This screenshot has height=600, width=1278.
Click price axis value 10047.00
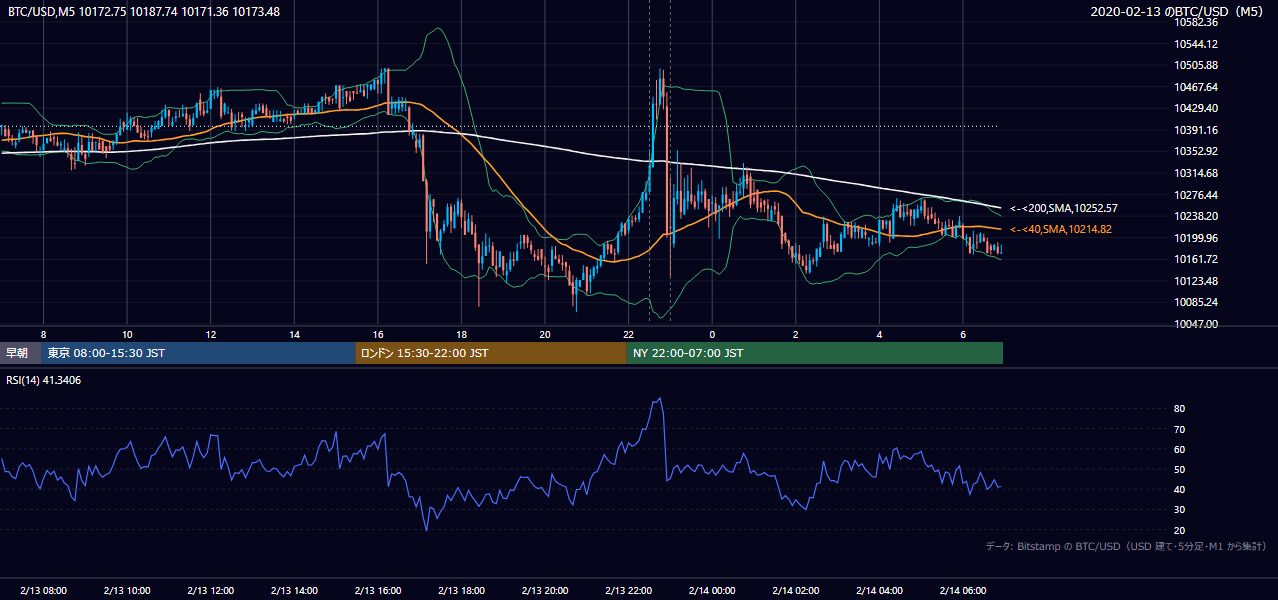(1197, 324)
